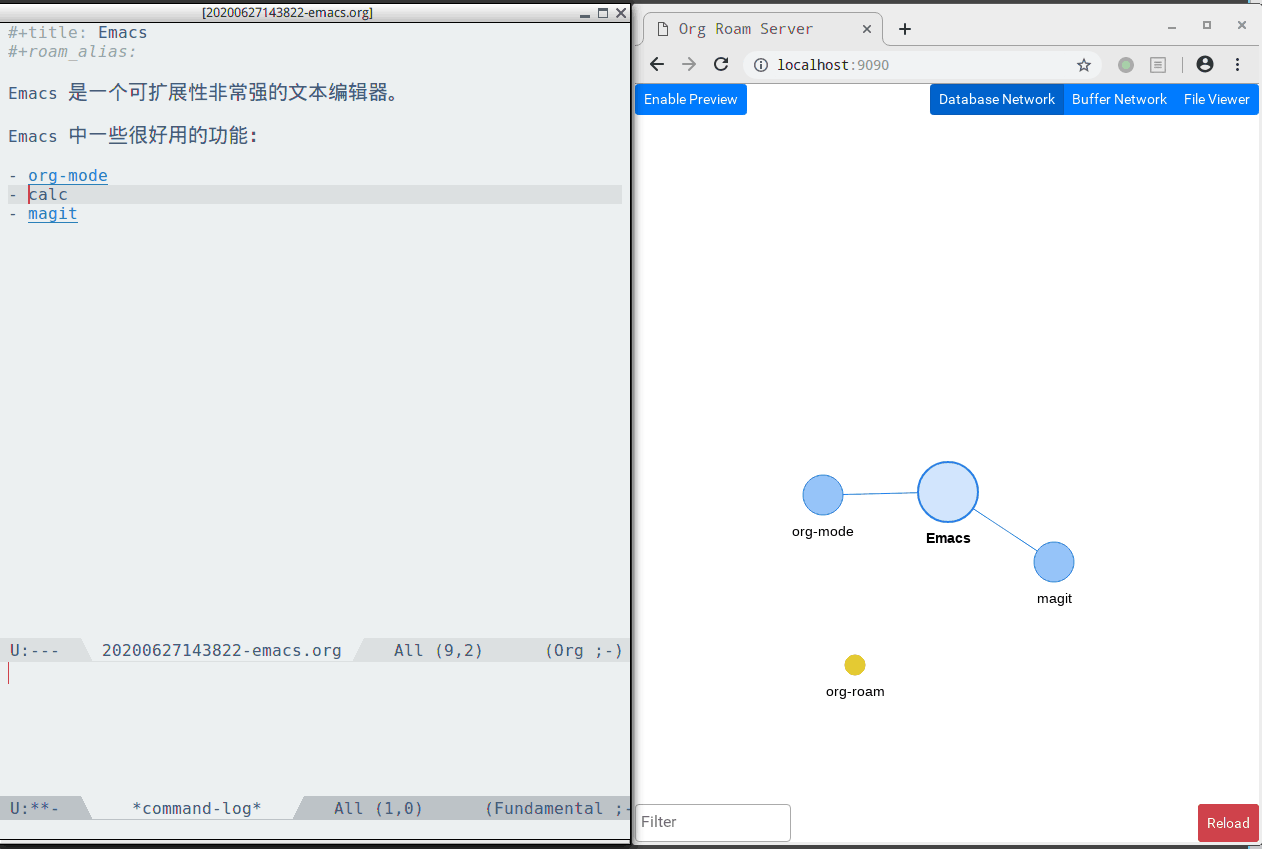The height and width of the screenshot is (849, 1262).
Task: Select the magit graph node
Action: [x=1054, y=562]
